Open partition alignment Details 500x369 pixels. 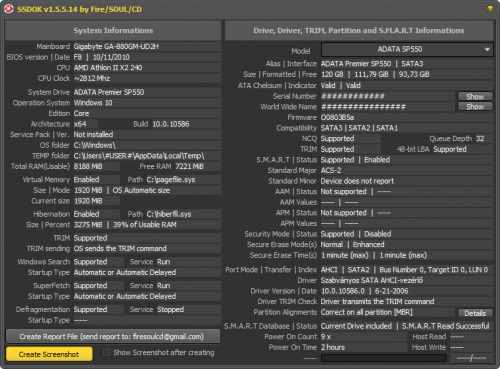point(475,313)
